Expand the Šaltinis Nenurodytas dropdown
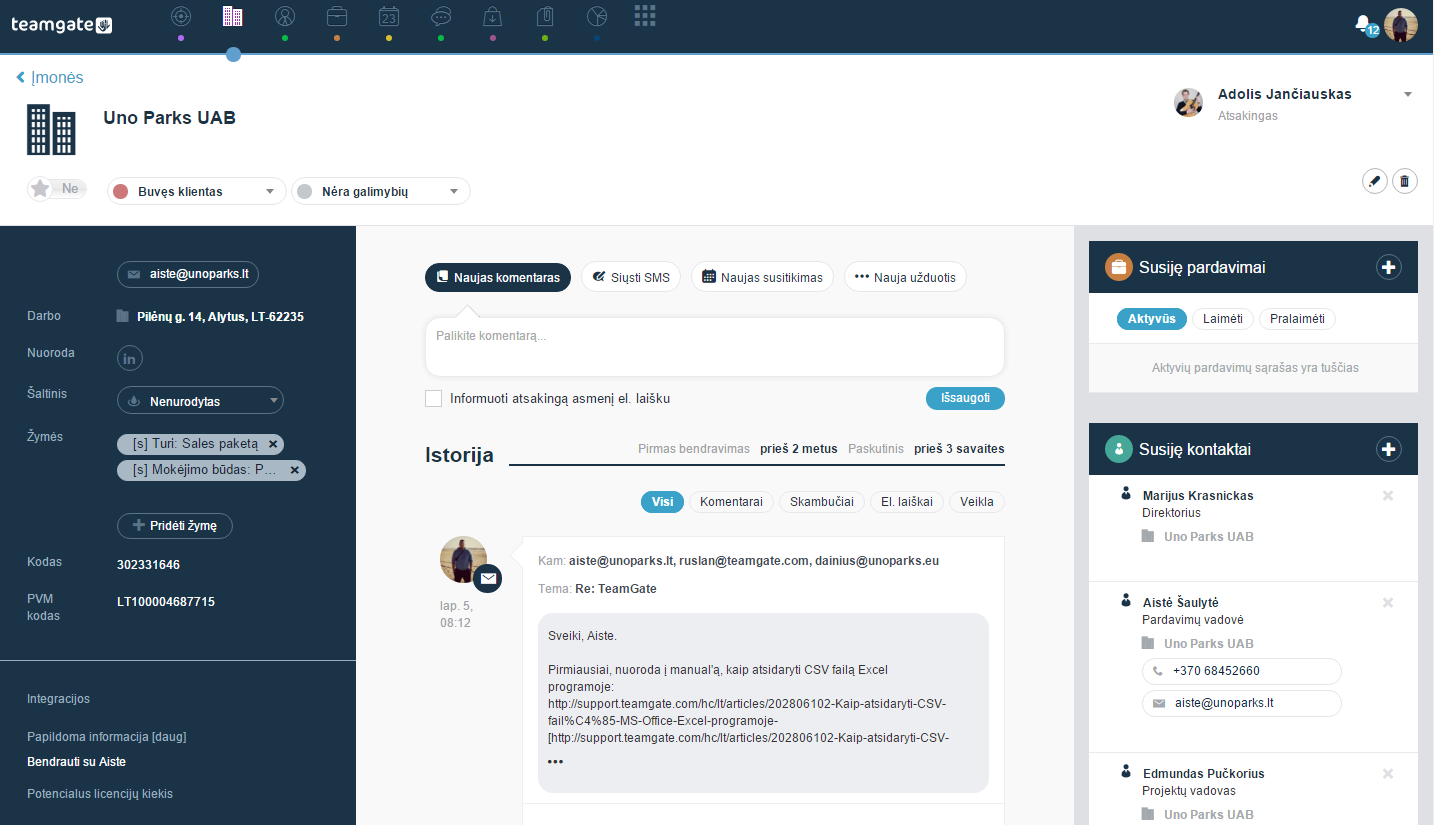Image resolution: width=1434 pixels, height=825 pixels. 200,401
